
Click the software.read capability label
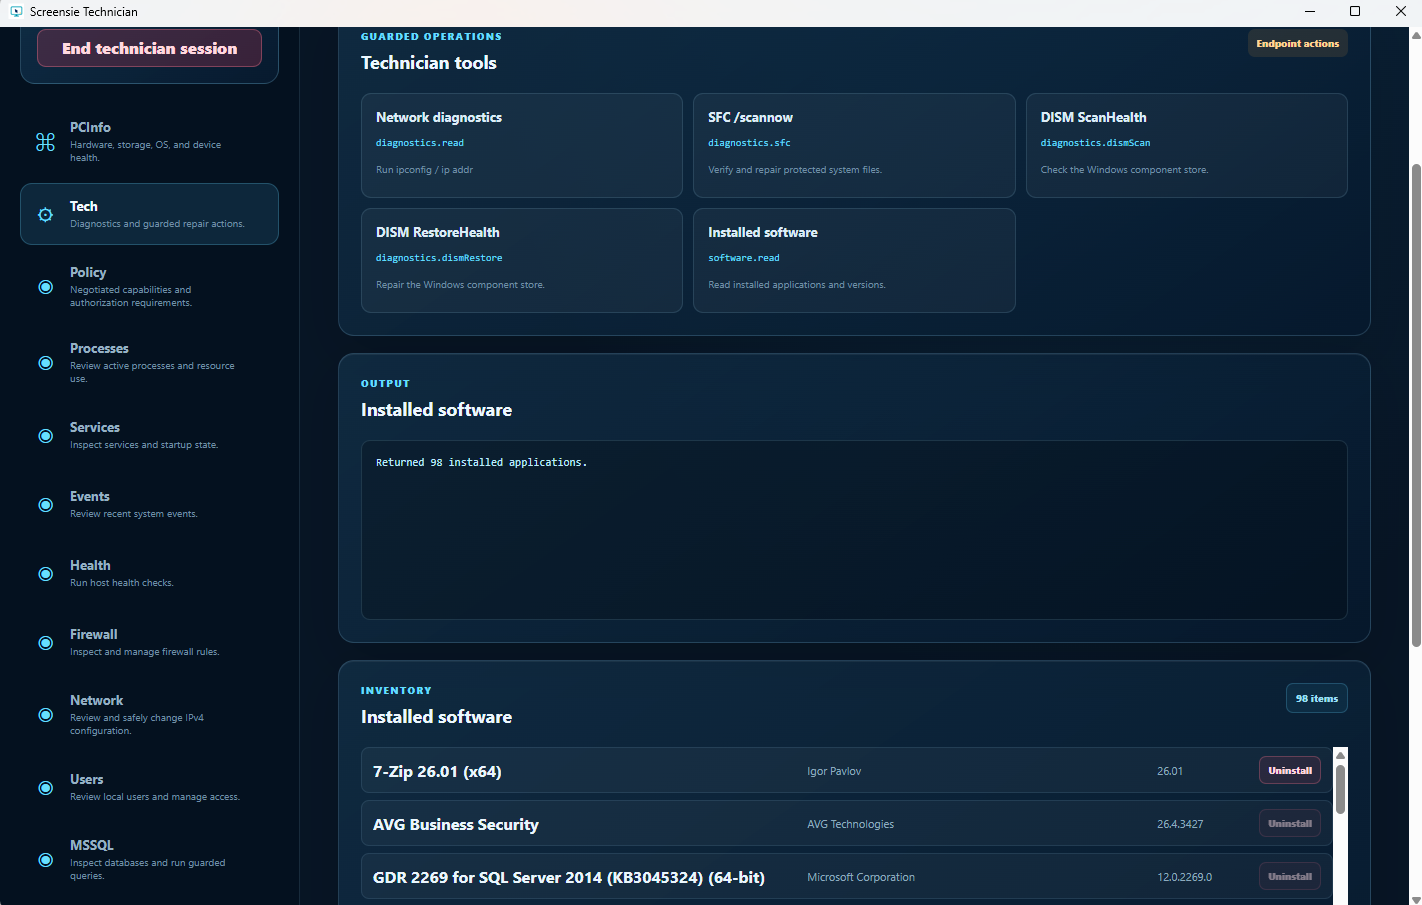[744, 258]
